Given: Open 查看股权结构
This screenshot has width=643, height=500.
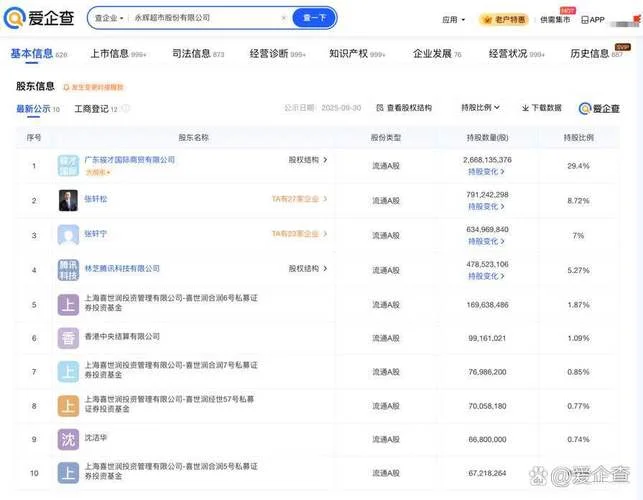Looking at the screenshot, I should 404,108.
